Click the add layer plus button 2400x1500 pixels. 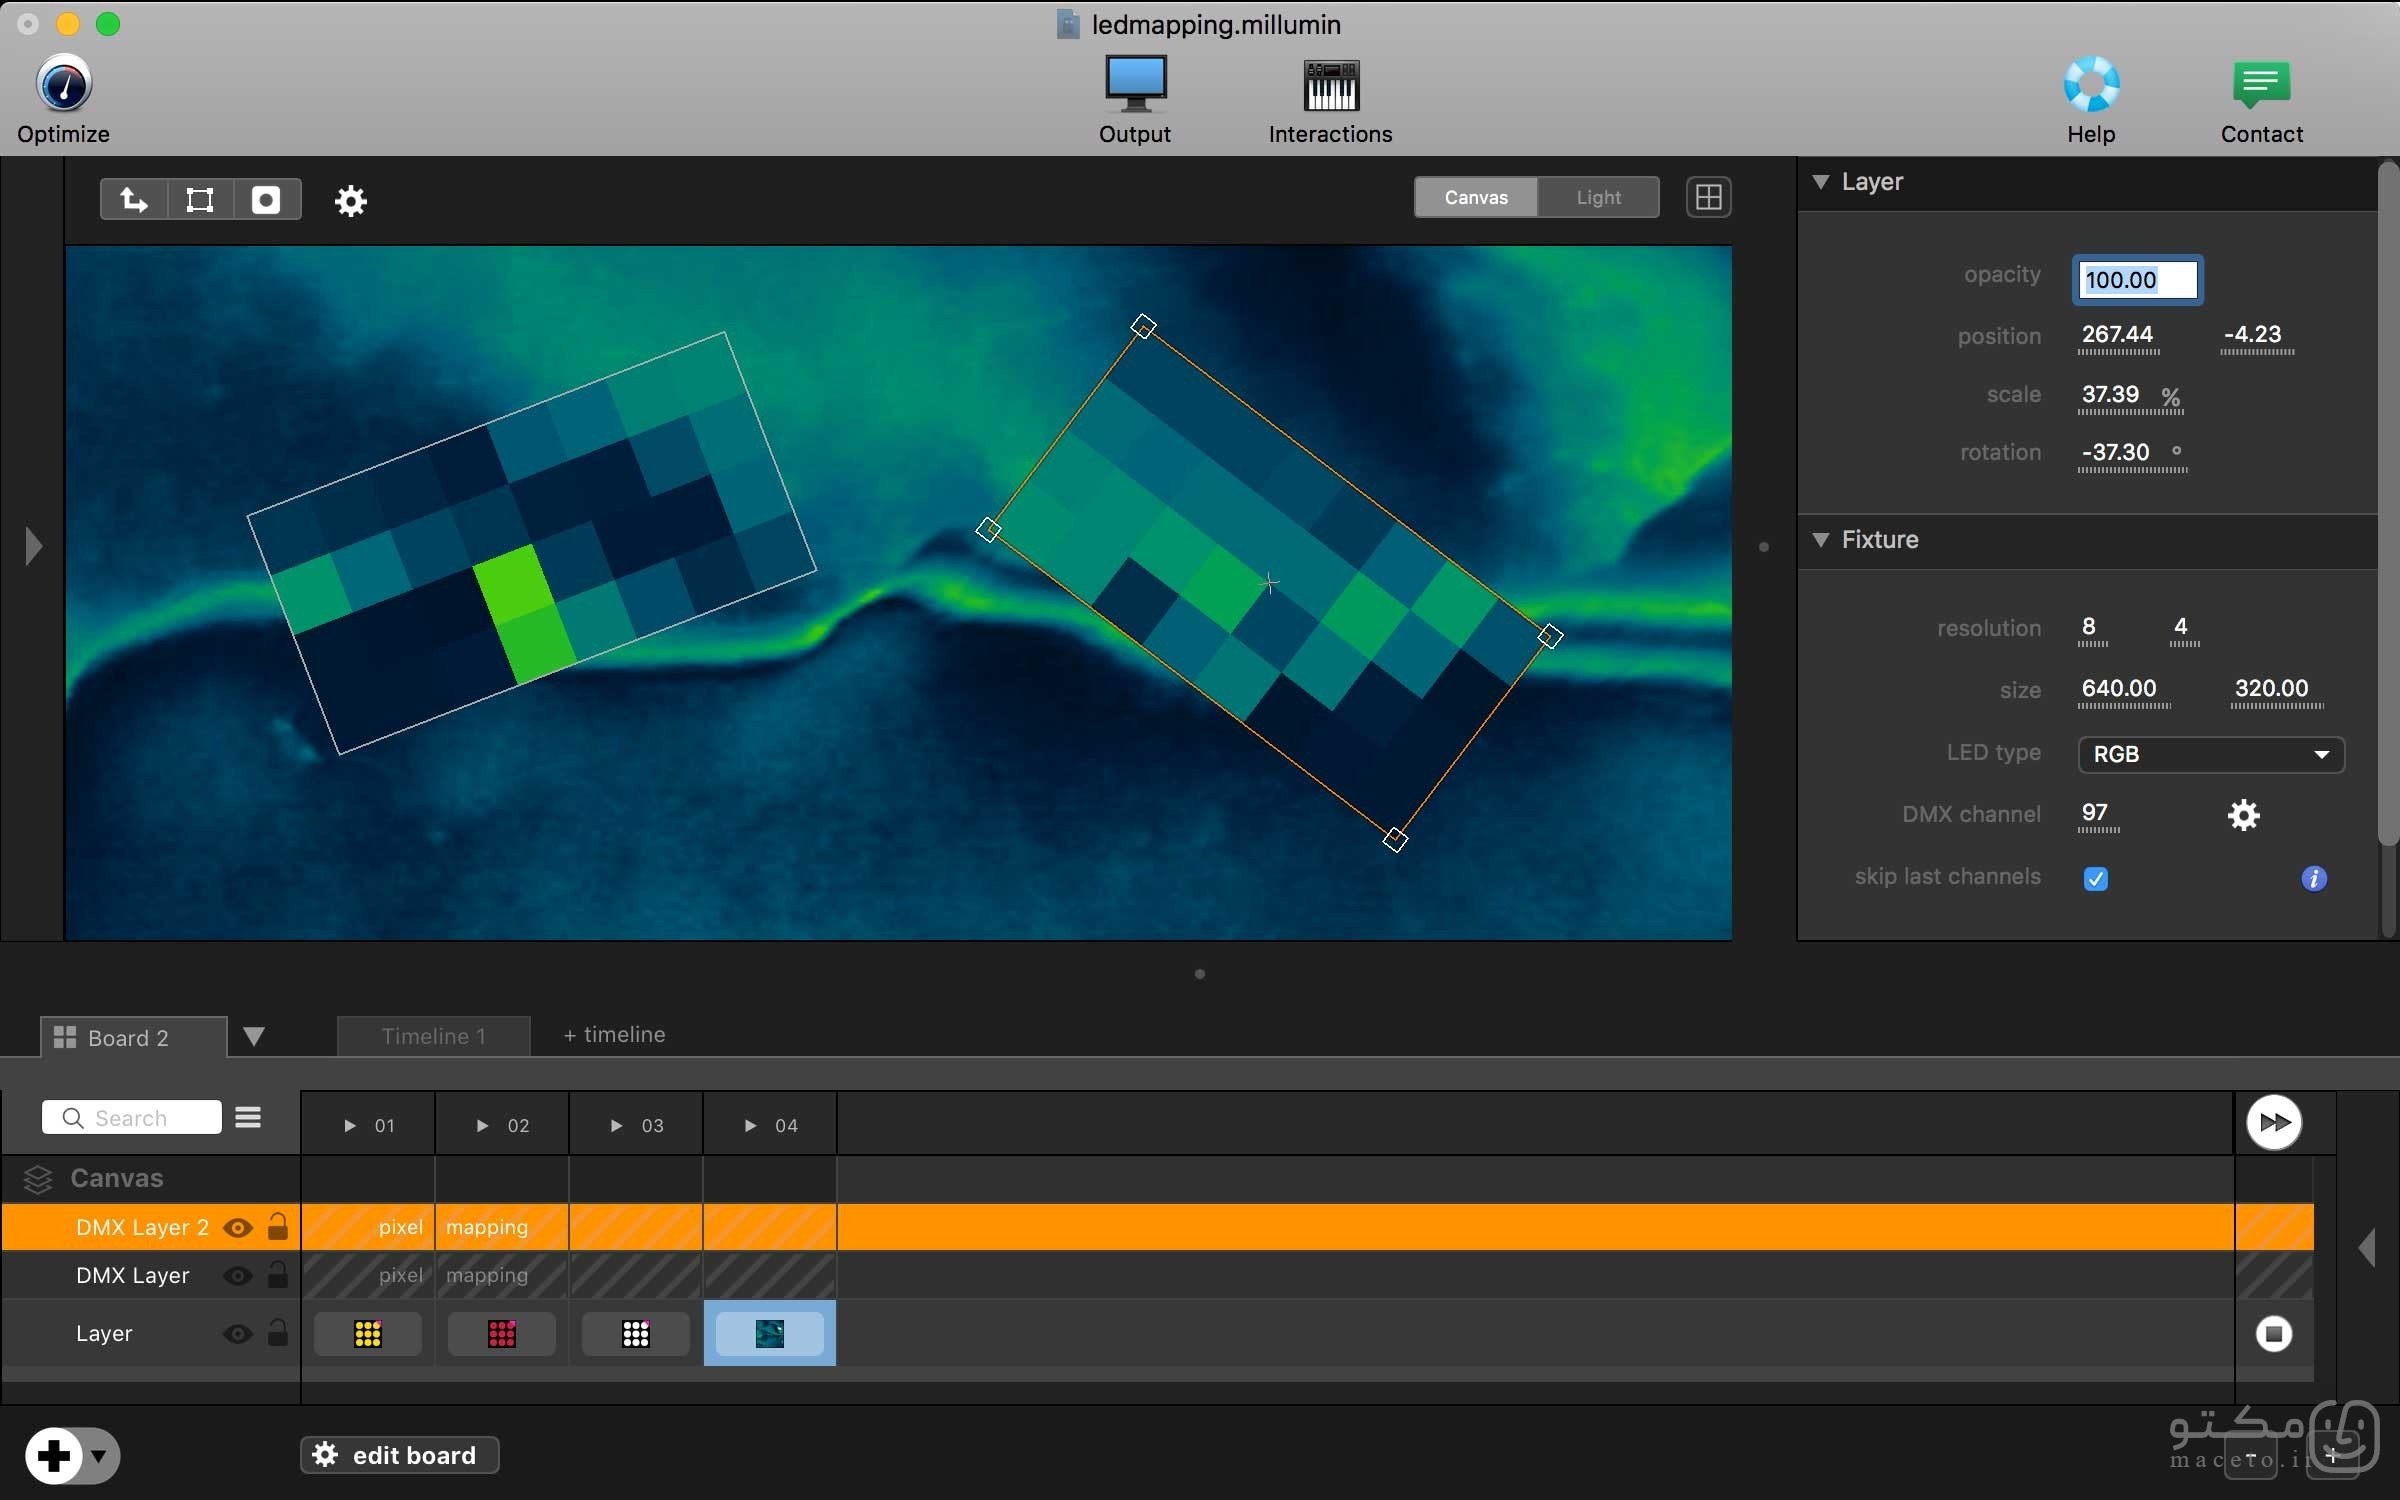(54, 1456)
